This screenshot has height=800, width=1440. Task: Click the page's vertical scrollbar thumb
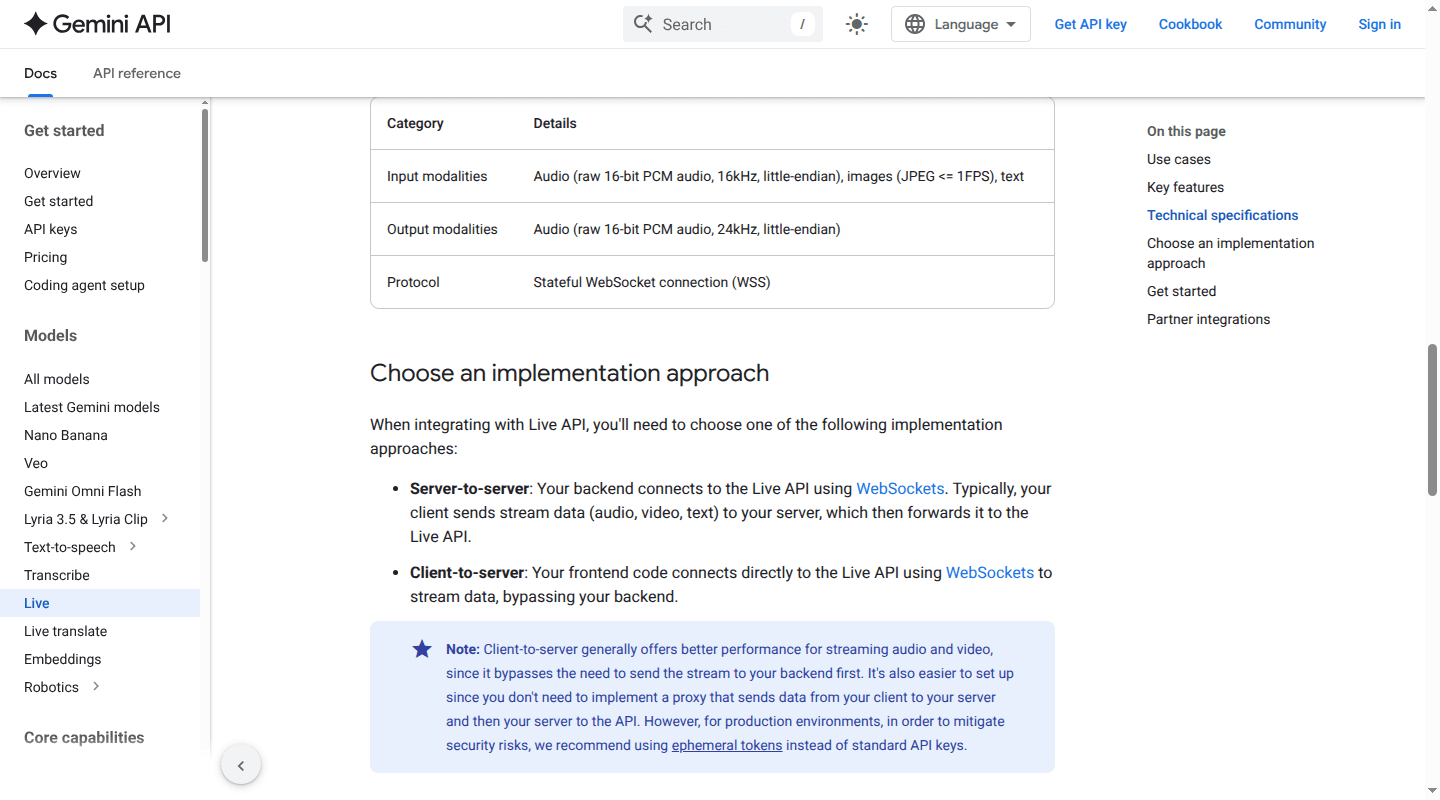[1433, 420]
